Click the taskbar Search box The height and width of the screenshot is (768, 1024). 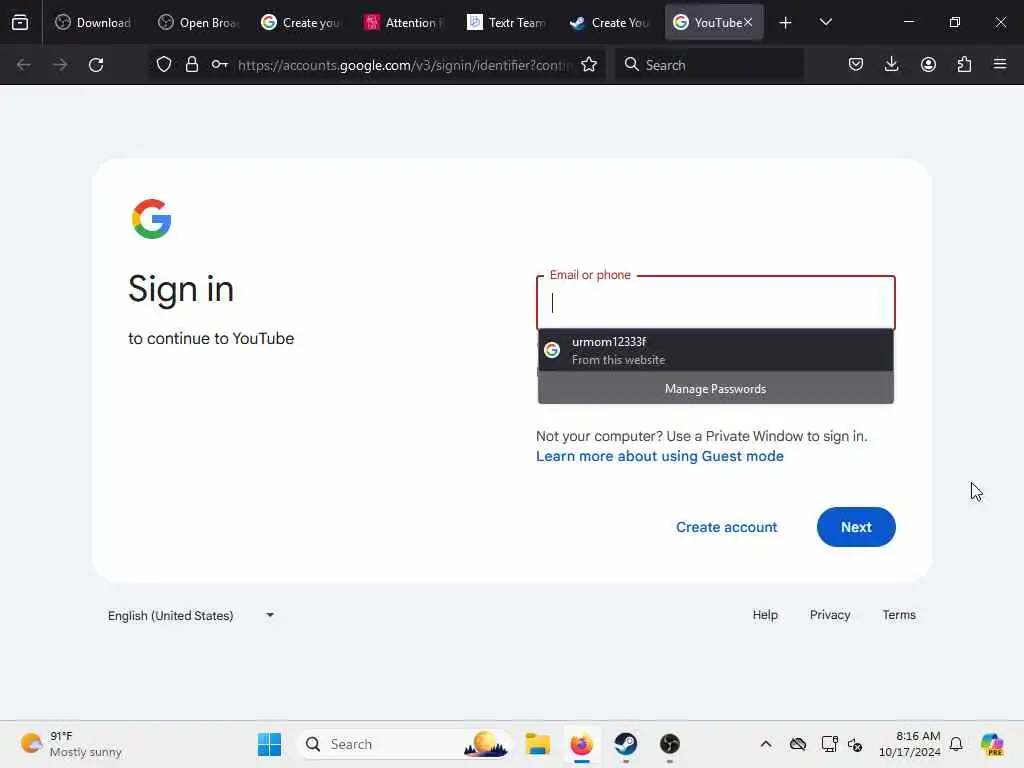[x=404, y=744]
